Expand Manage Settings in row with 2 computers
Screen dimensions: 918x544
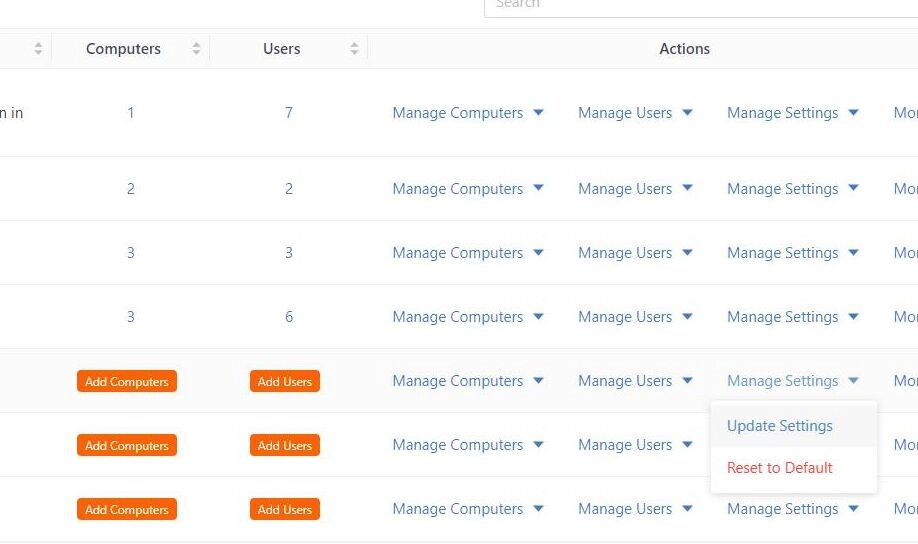click(793, 189)
